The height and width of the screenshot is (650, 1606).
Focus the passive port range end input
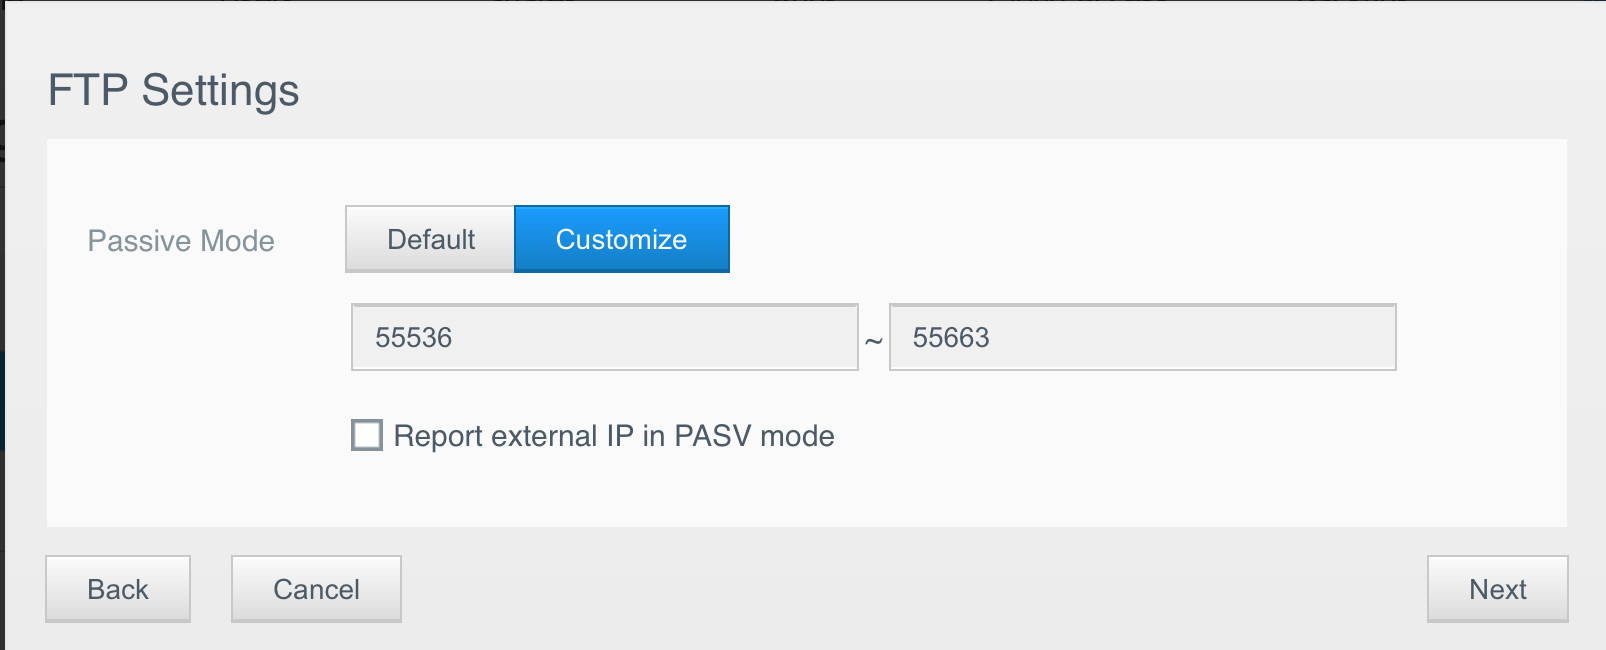1142,337
